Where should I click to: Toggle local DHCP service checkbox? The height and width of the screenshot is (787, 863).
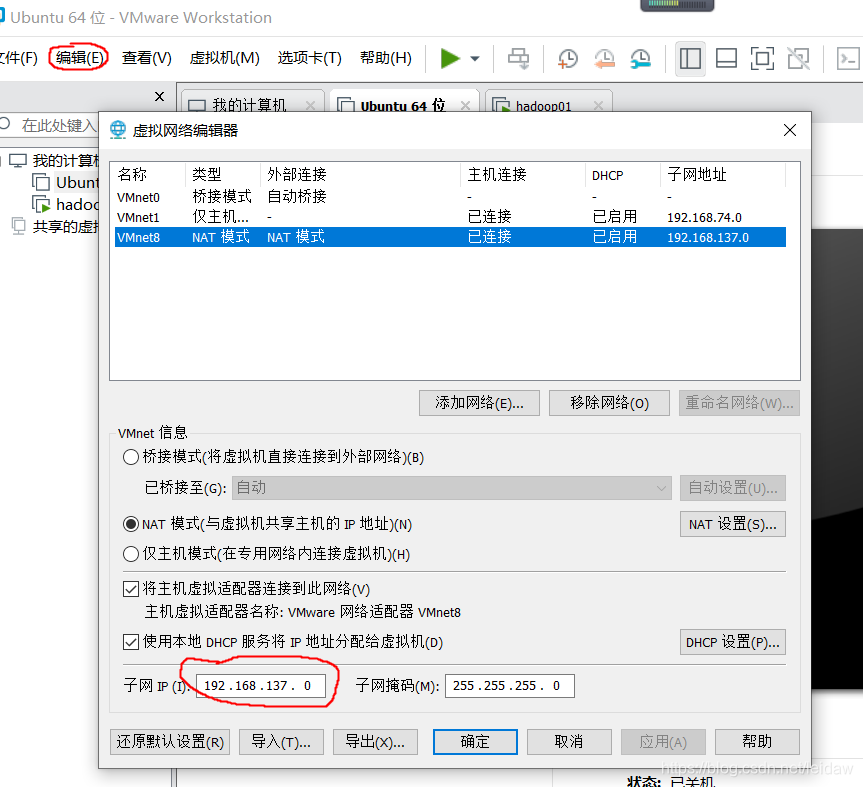[131, 642]
